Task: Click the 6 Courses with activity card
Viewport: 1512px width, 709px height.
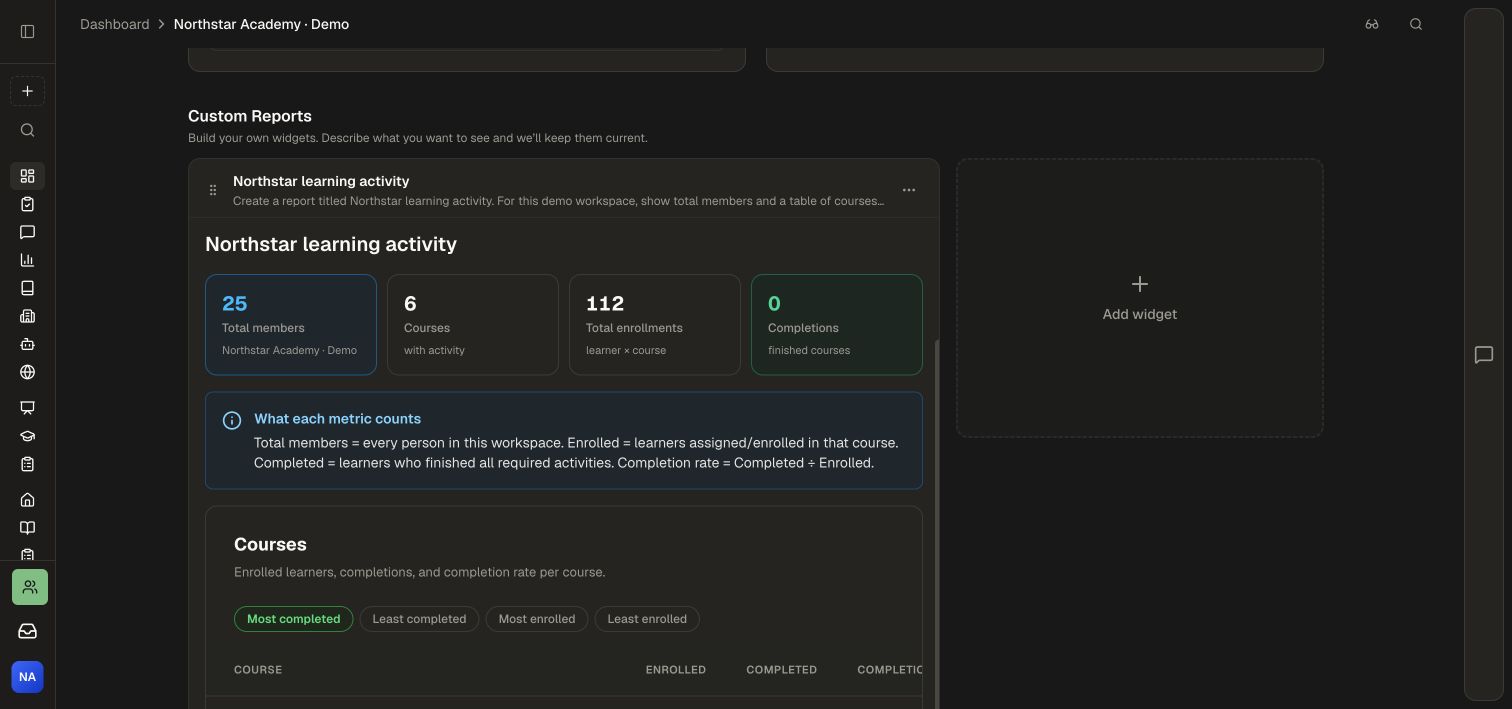Action: (473, 325)
